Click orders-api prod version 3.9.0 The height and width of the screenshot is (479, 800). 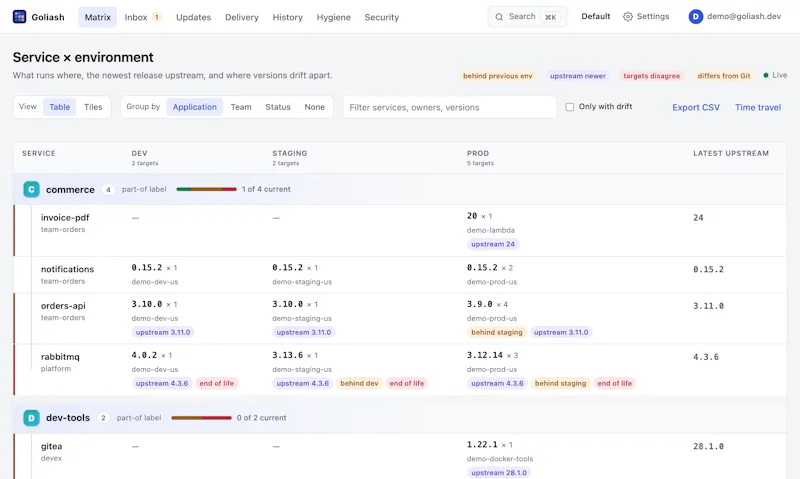[x=480, y=304]
